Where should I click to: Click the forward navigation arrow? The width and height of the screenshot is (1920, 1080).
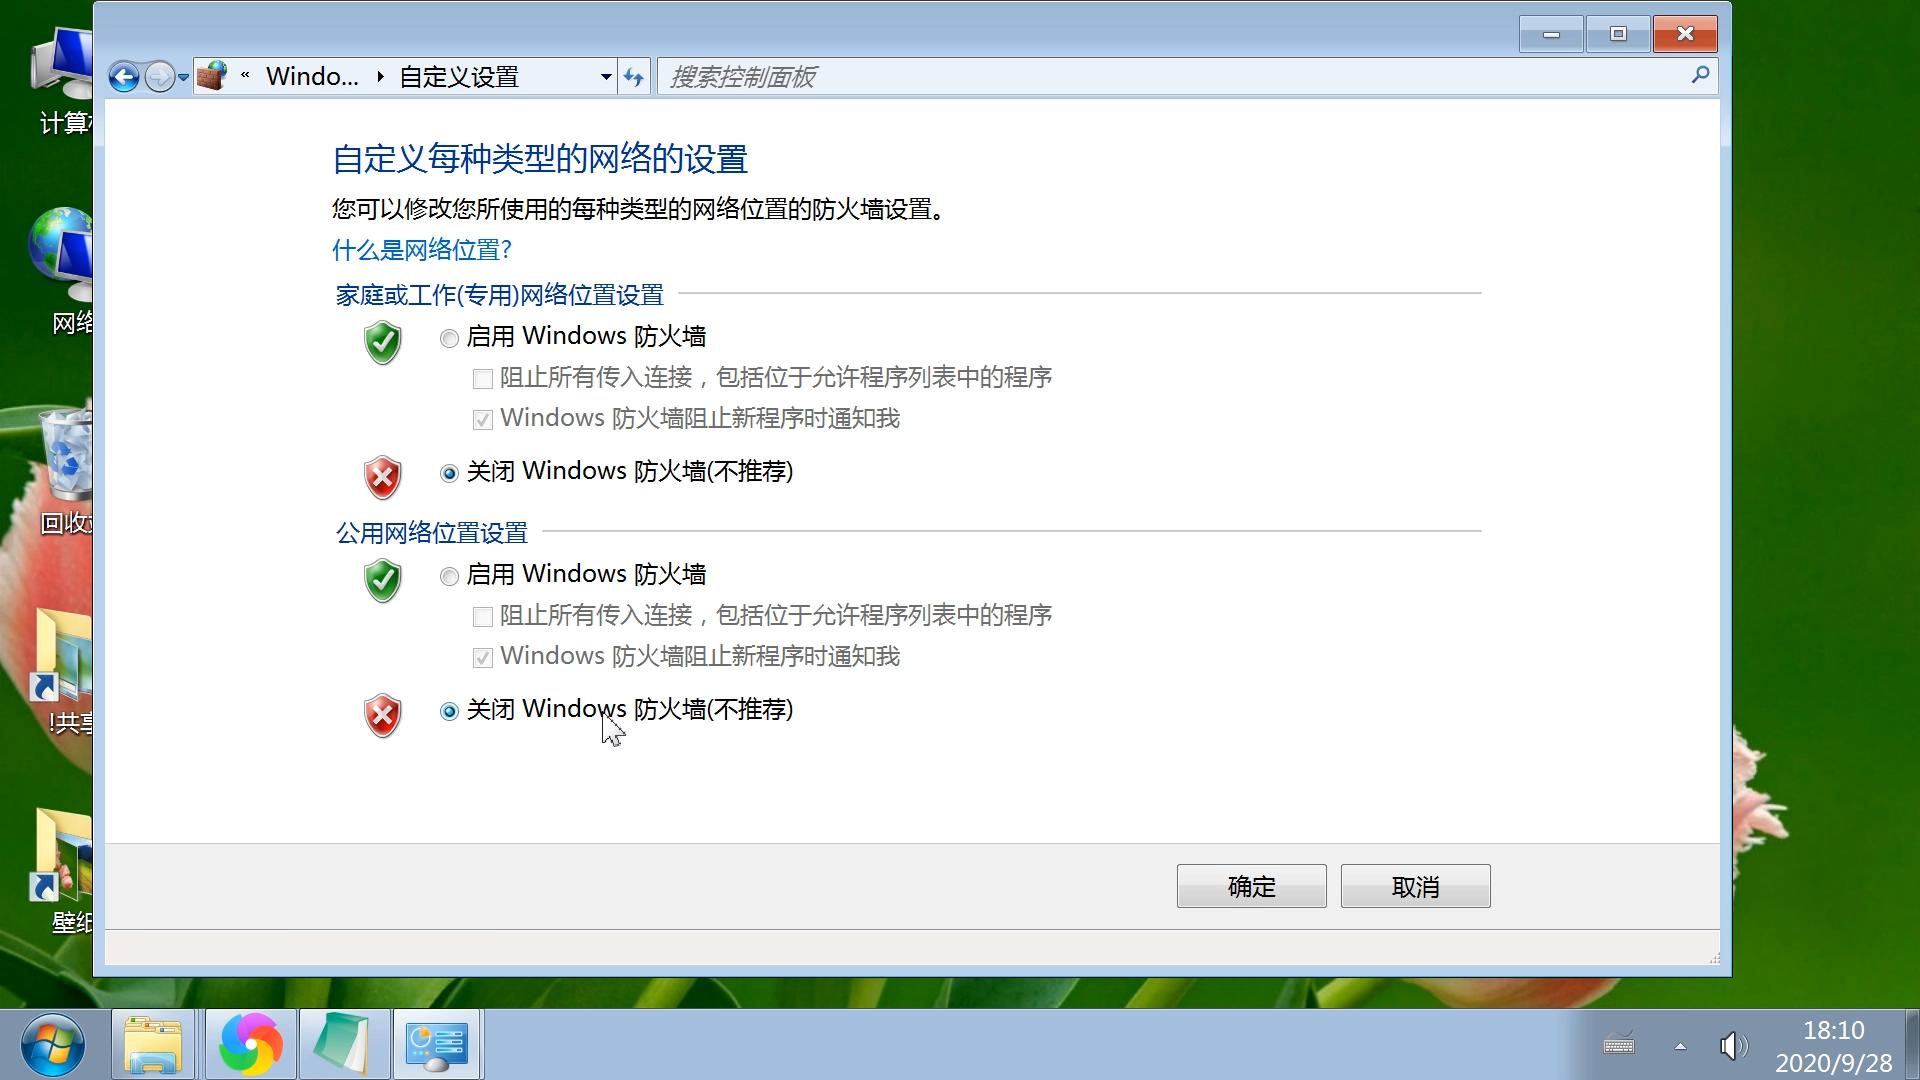(x=158, y=76)
